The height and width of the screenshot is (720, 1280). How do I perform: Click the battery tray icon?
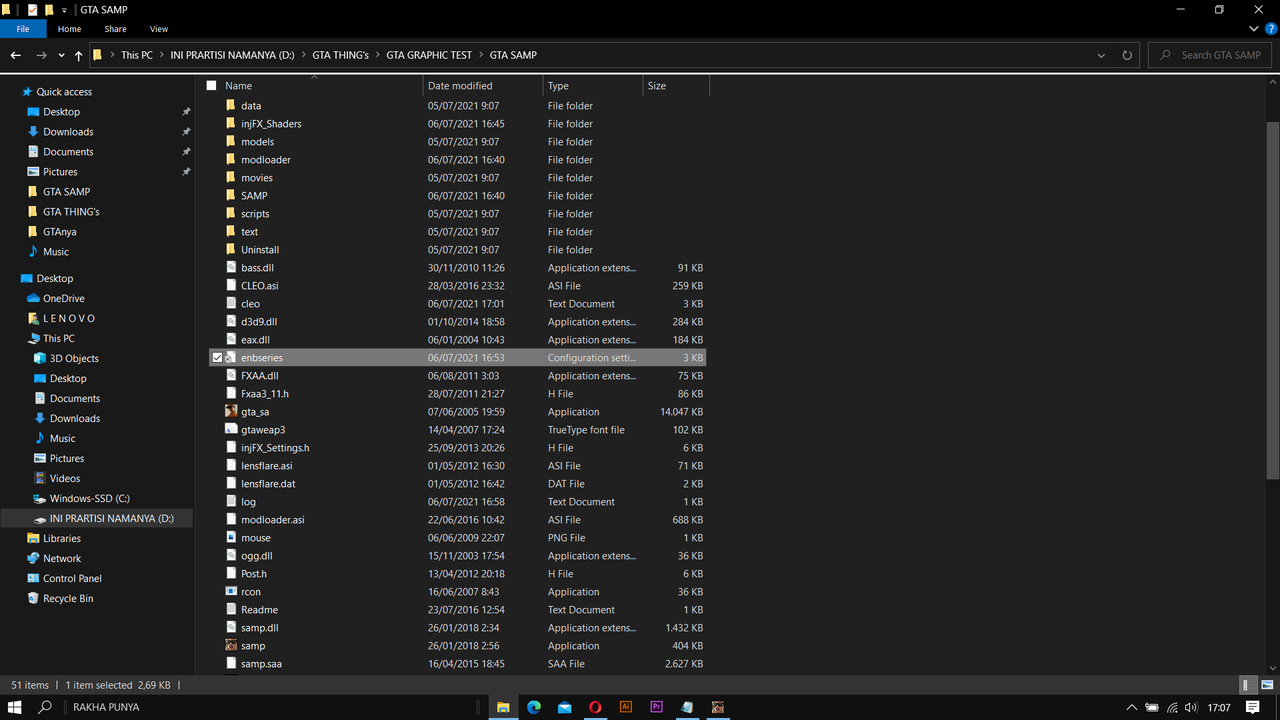(1152, 707)
